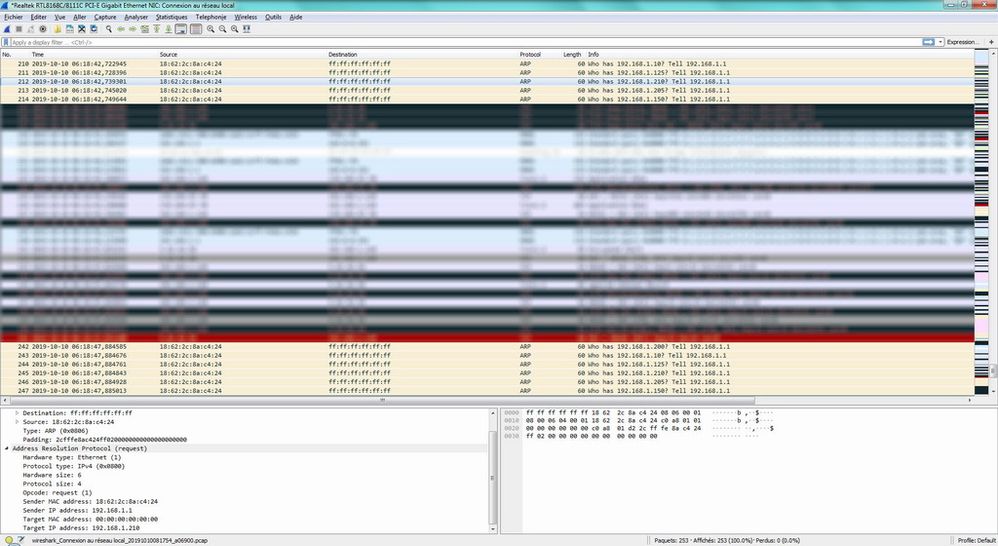Open the Expression... filter builder
This screenshot has width=998, height=546.
click(962, 42)
